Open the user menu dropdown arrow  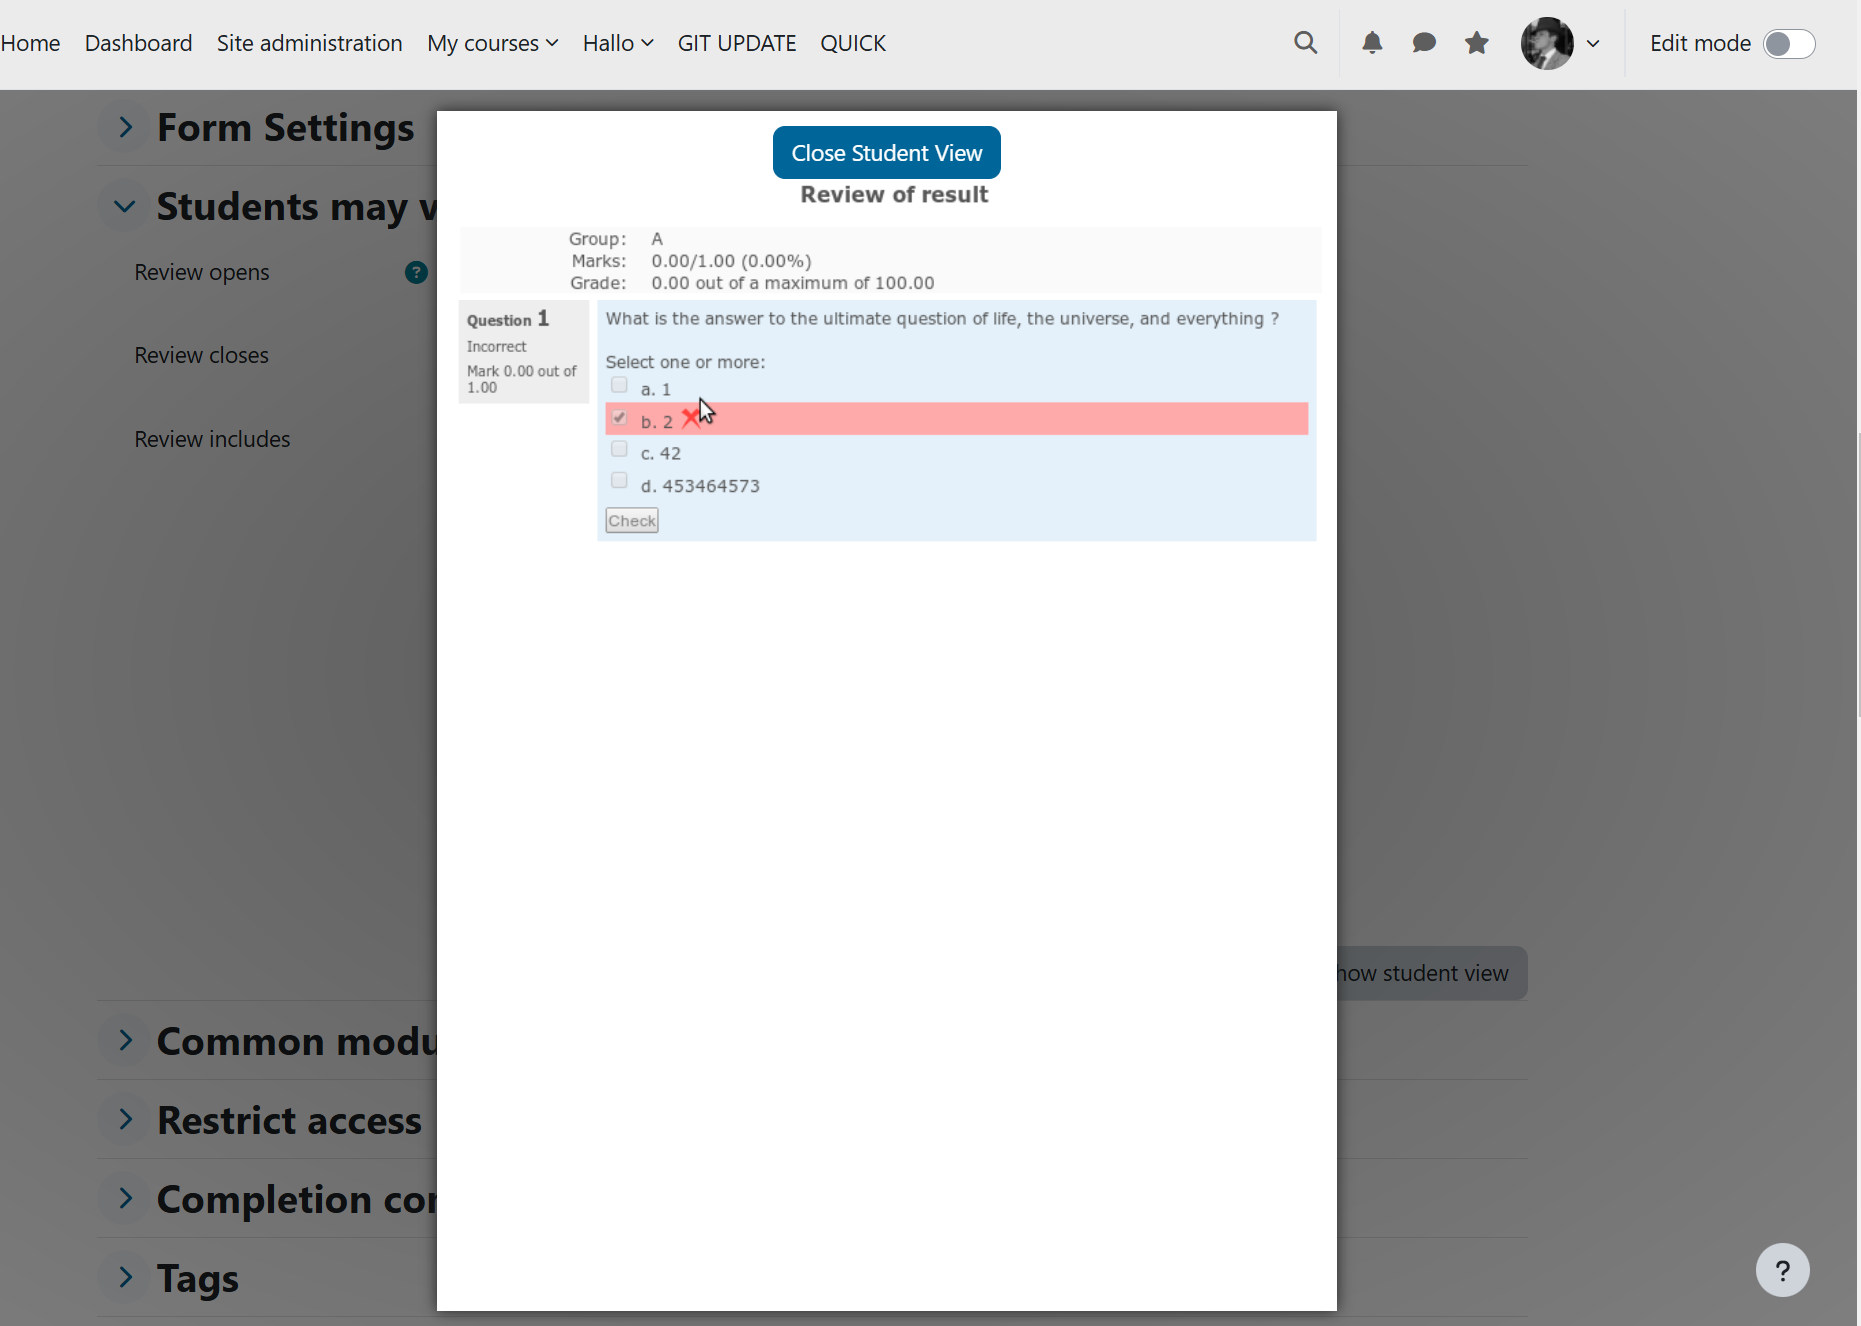[x=1593, y=44]
